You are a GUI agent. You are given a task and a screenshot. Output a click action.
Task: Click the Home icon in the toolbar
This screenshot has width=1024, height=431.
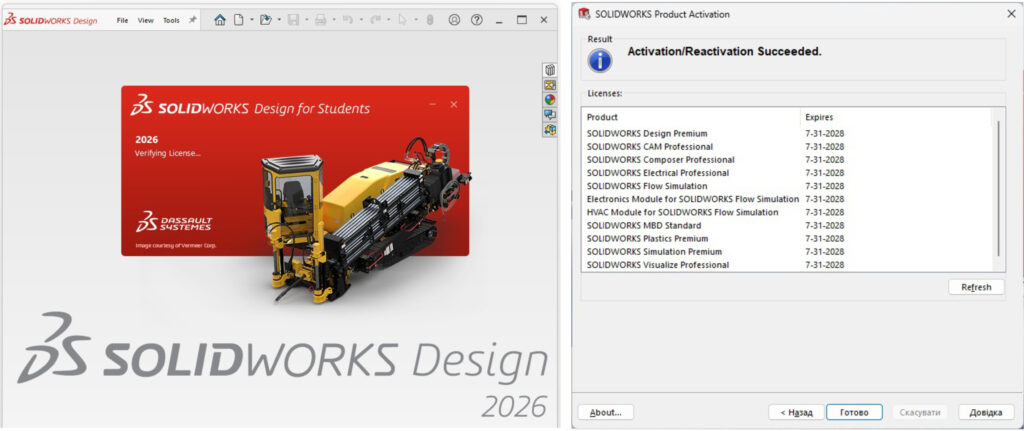(x=220, y=20)
